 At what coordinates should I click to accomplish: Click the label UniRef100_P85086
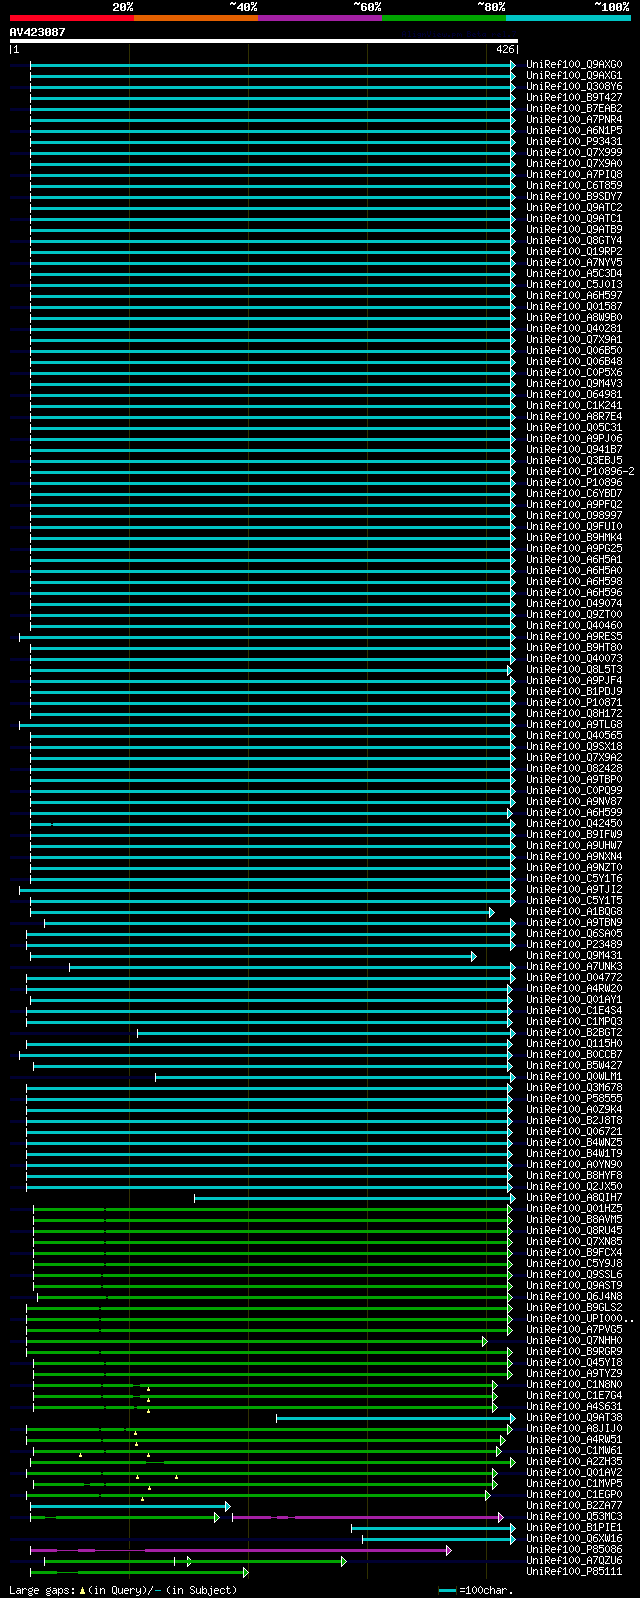pos(574,1550)
